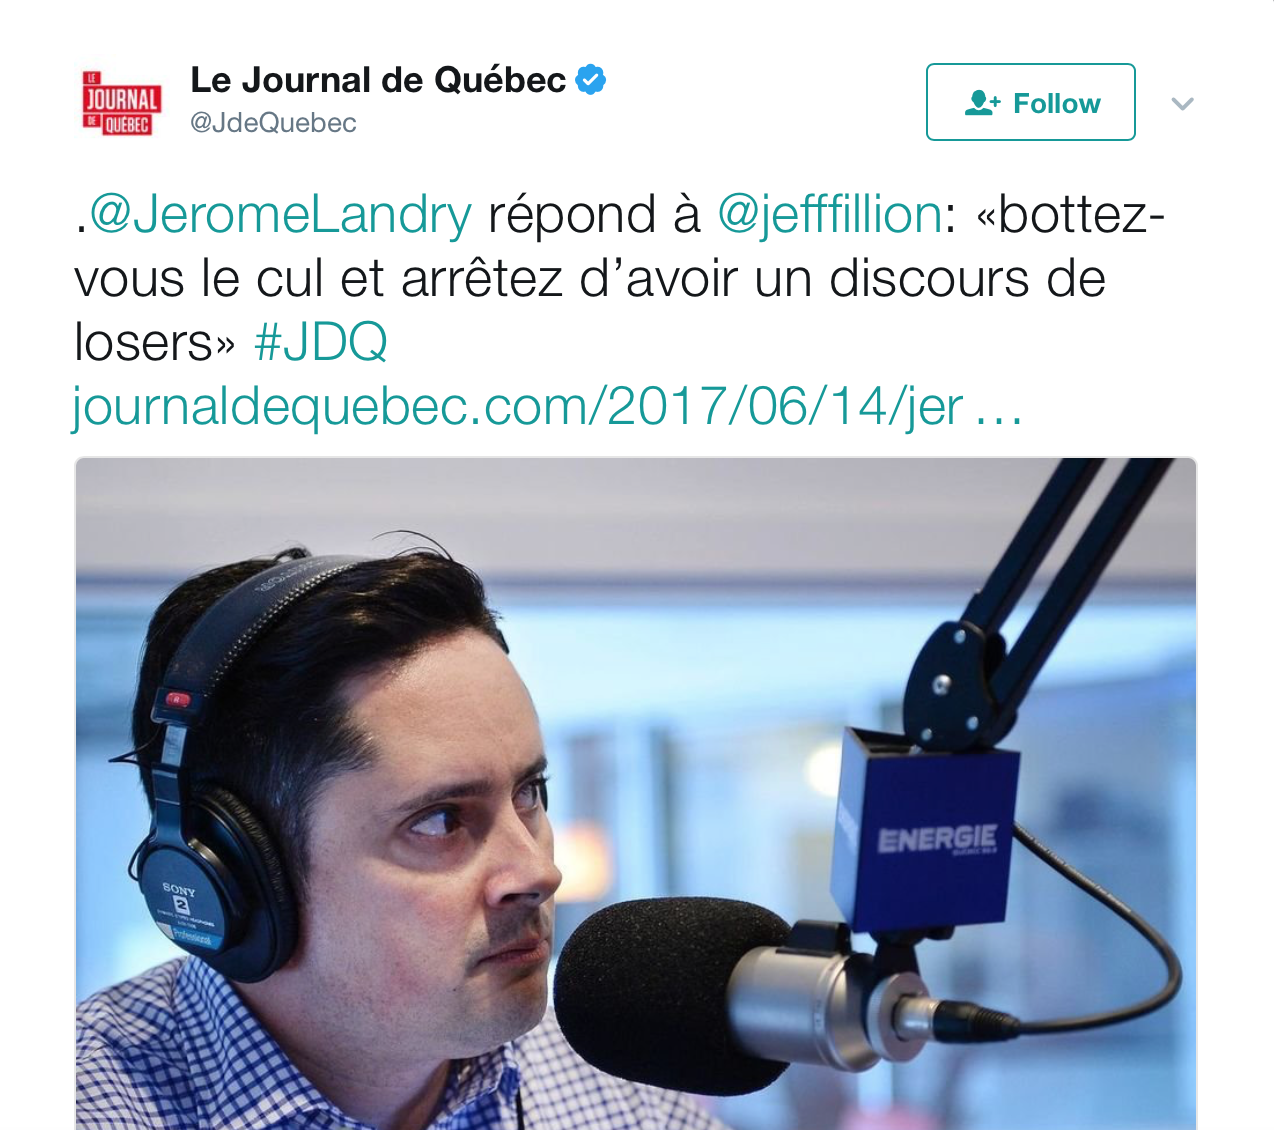Open the Le Journal de Québec profile name
The image size is (1274, 1130).
[x=378, y=79]
